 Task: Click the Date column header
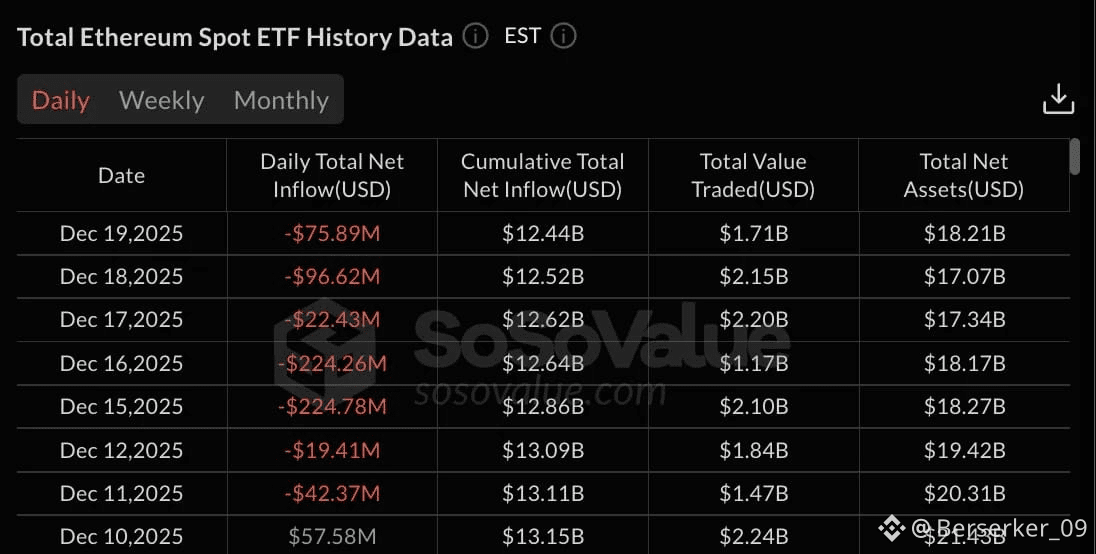122,175
